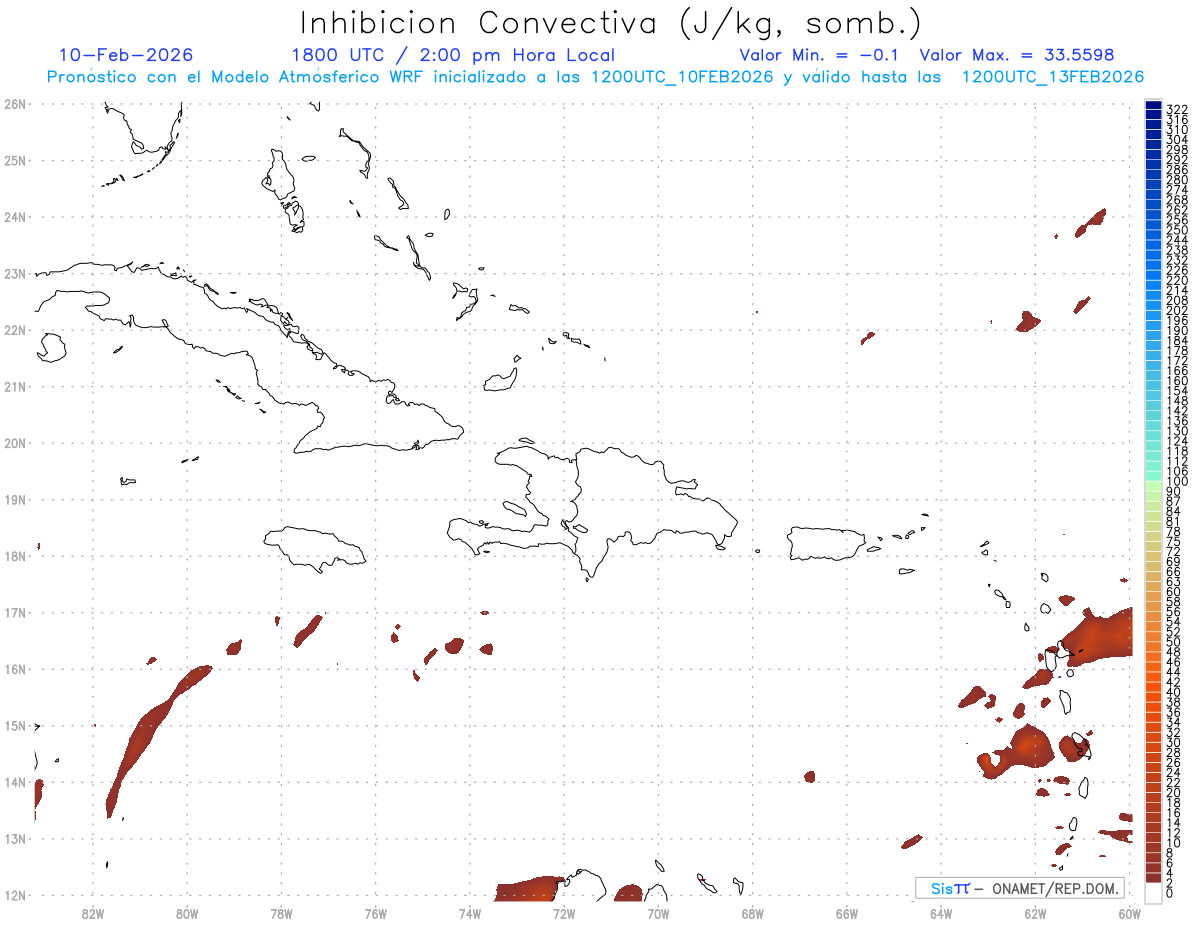Click the color bar value label "60"

pos(1174,591)
